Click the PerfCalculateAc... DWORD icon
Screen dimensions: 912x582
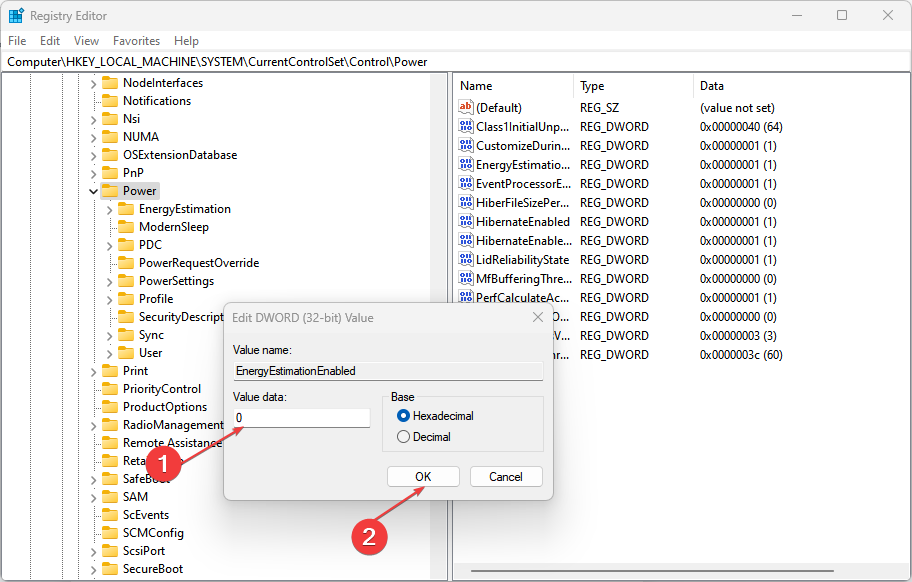466,297
